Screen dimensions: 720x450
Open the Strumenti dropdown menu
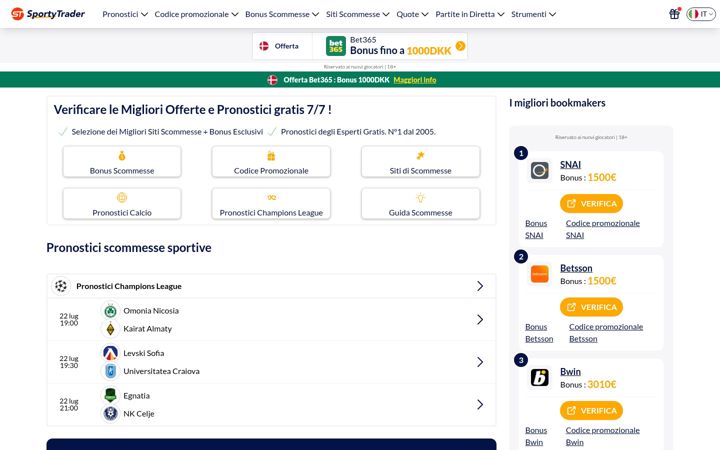click(534, 14)
